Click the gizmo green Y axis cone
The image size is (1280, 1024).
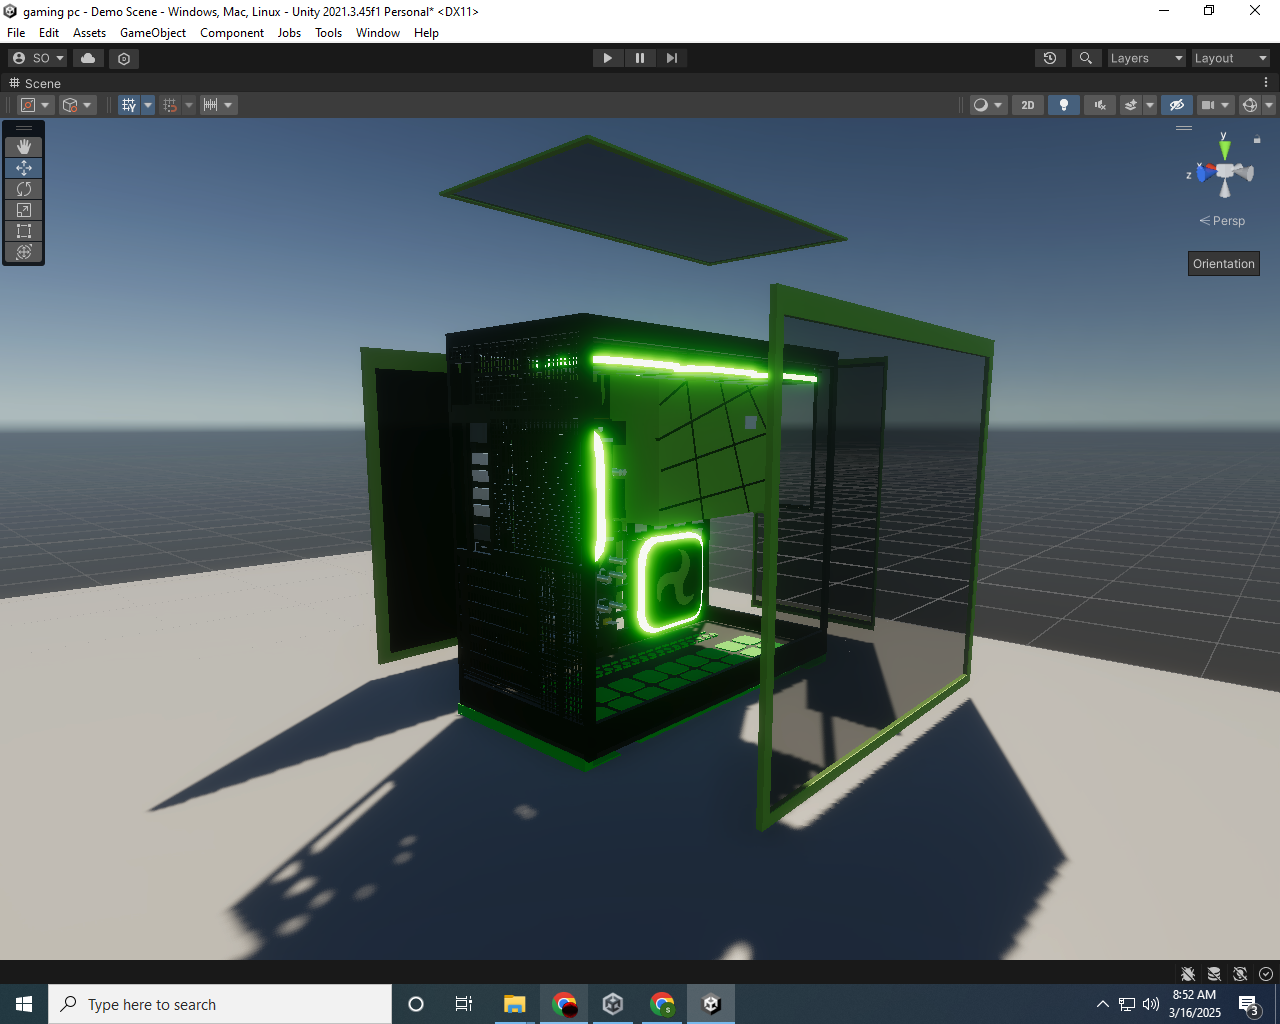(x=1225, y=149)
